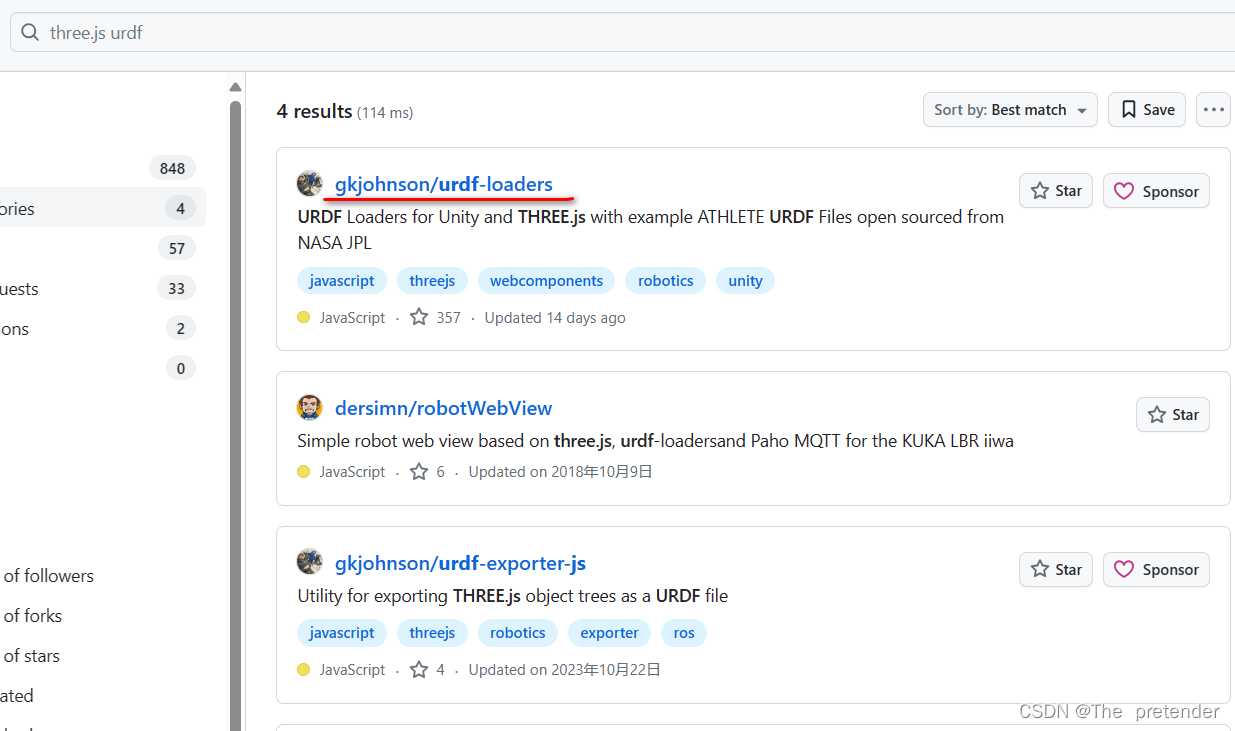Select the javascript topic under urdf-exporter-js
The width and height of the screenshot is (1235, 731).
click(x=342, y=633)
